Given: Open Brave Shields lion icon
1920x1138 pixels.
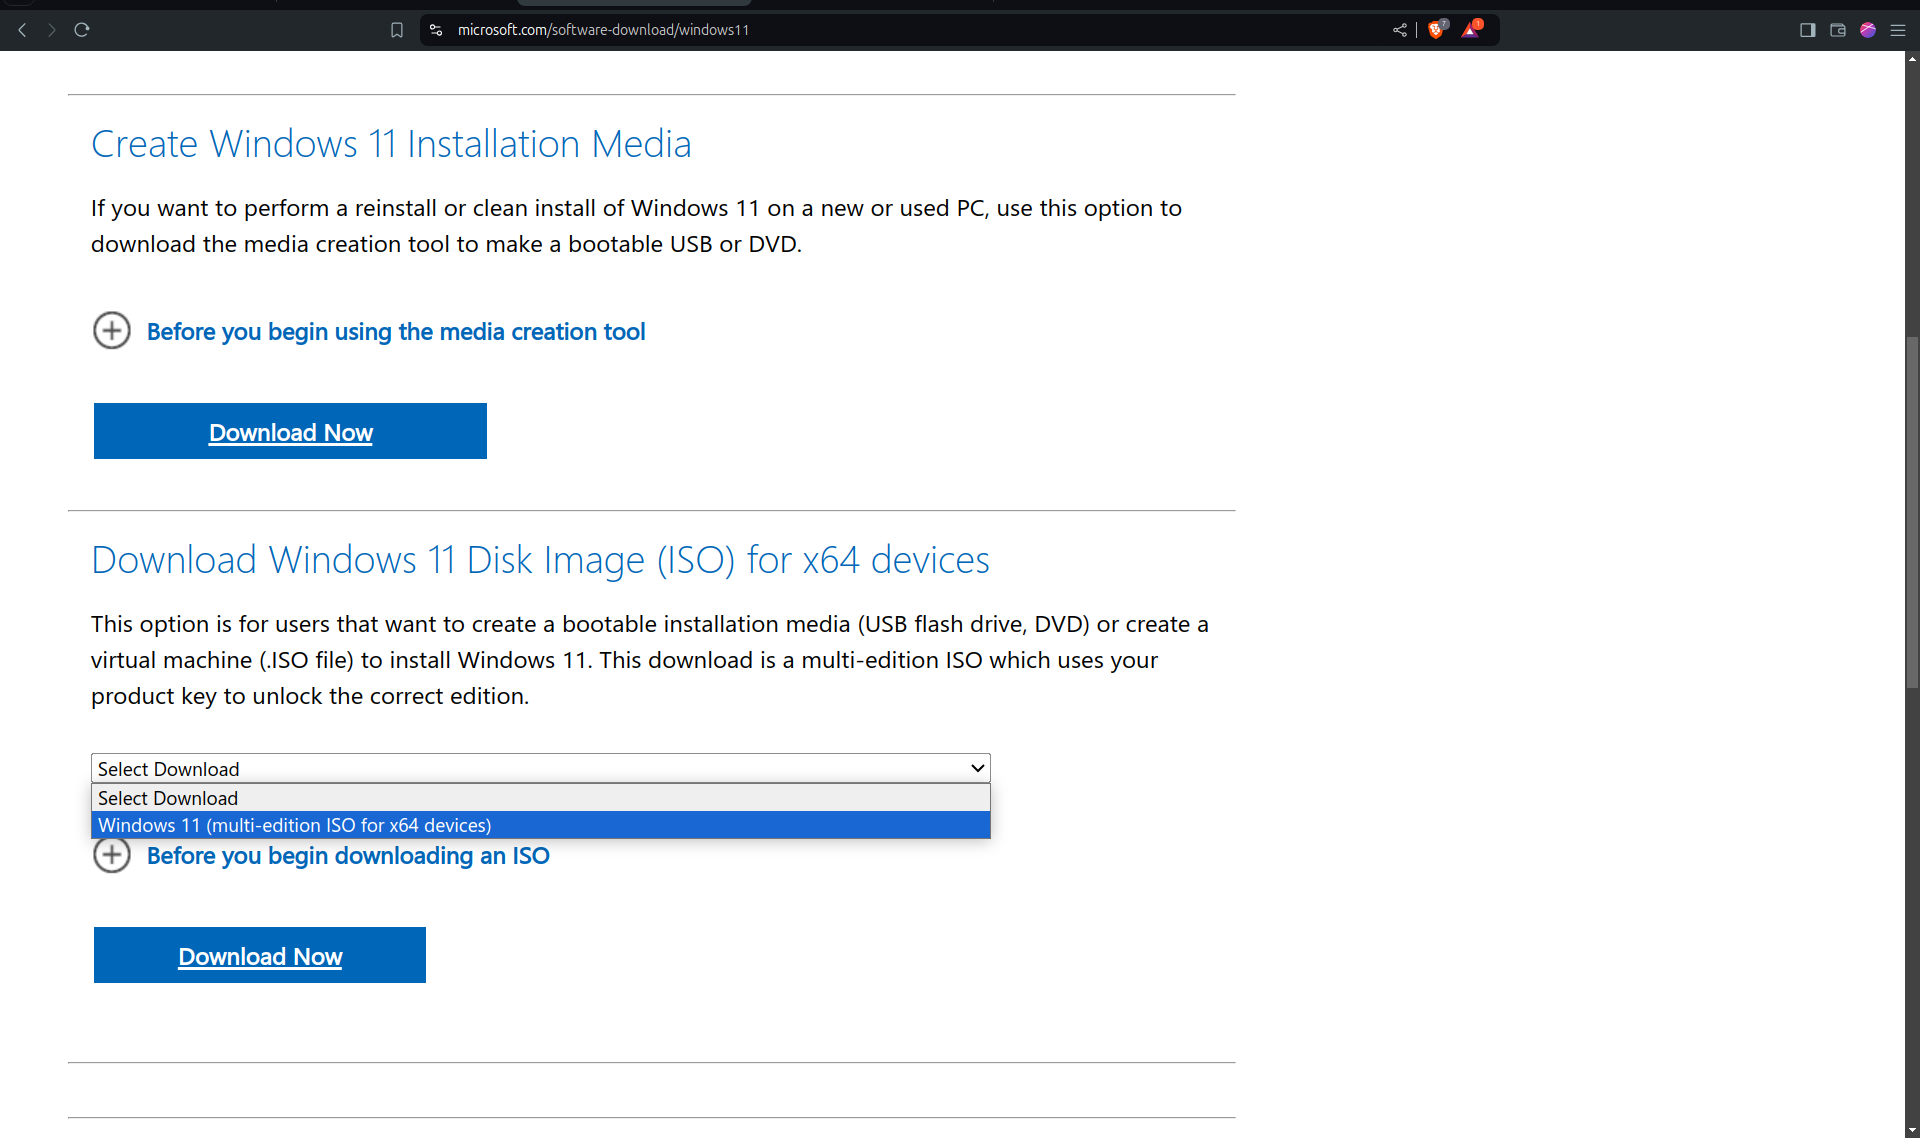Looking at the screenshot, I should tap(1437, 30).
